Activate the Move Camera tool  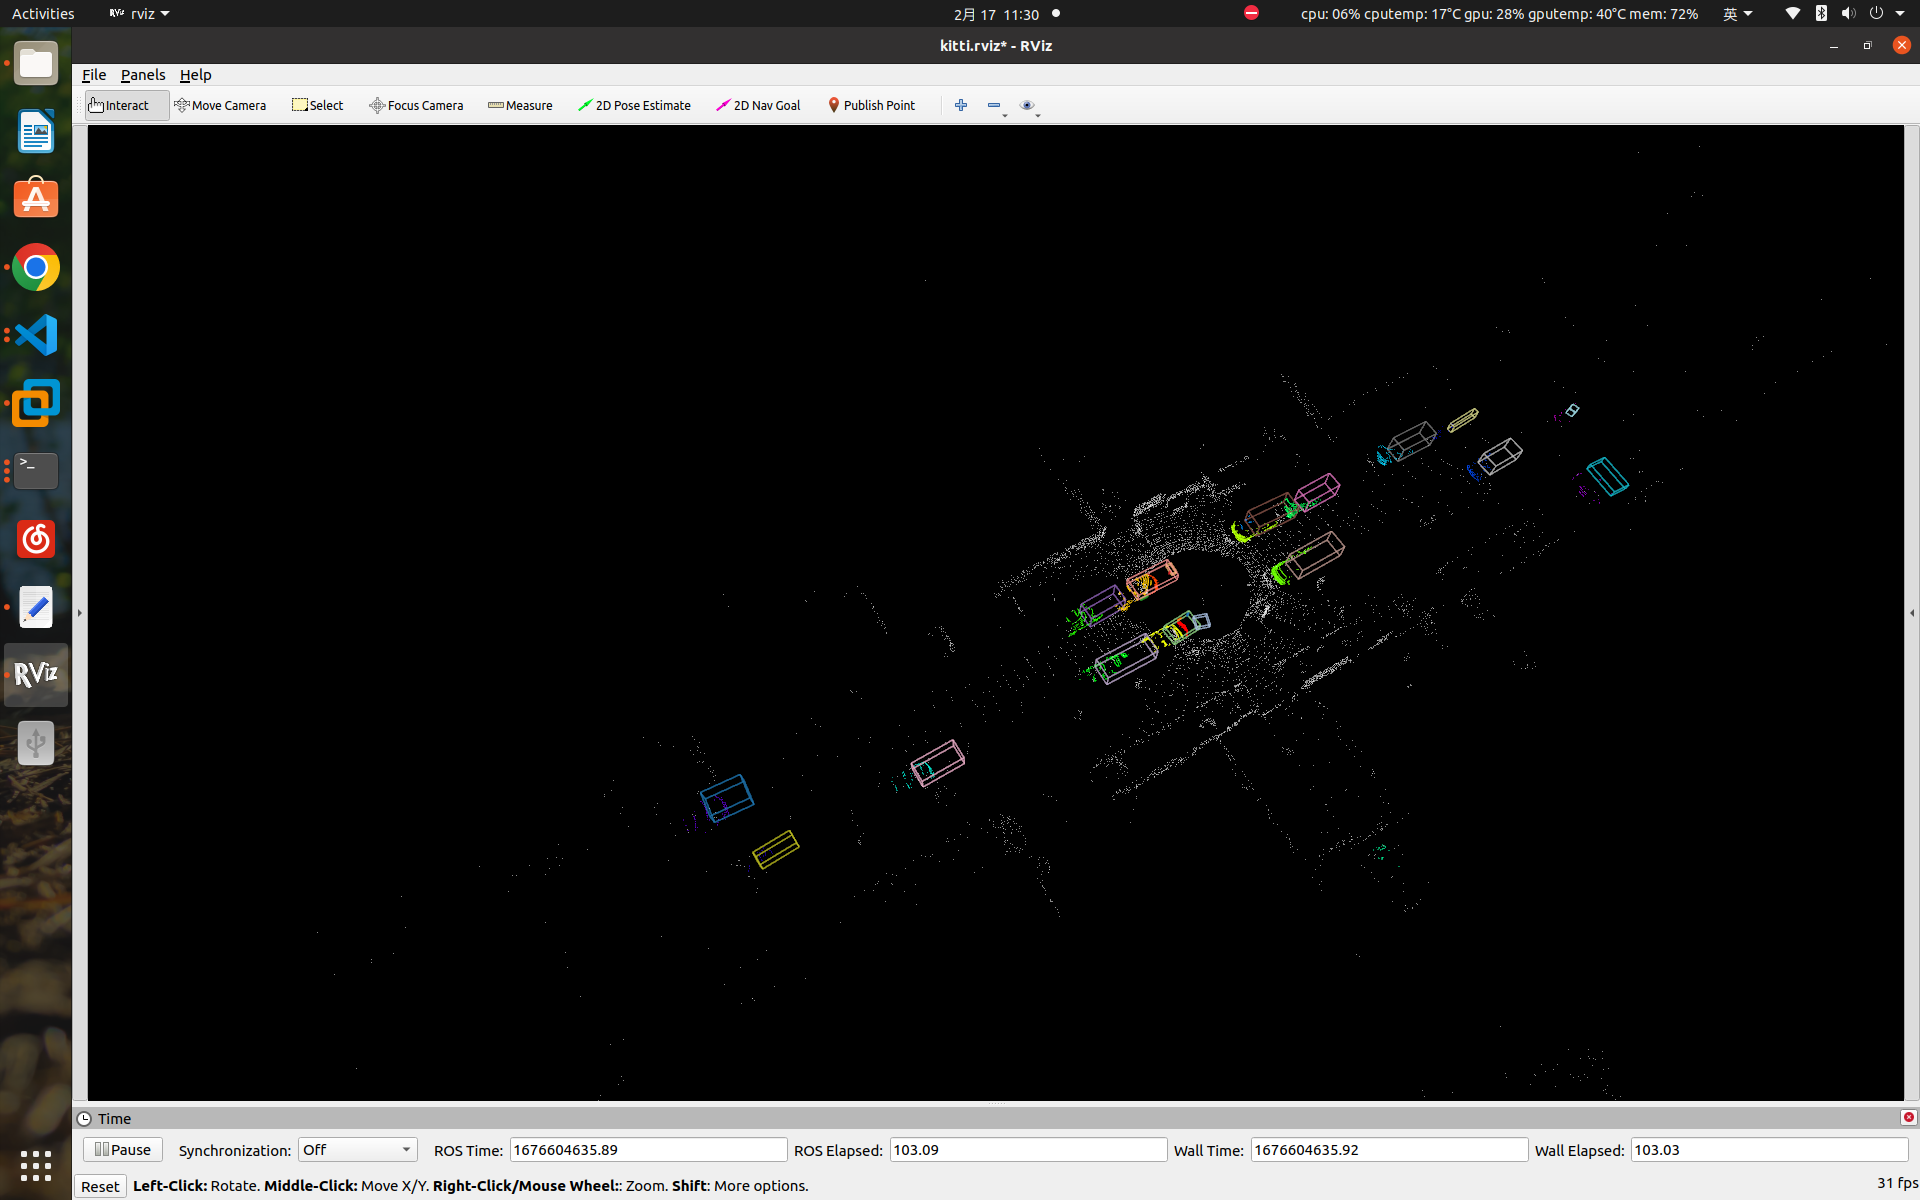[x=220, y=105]
